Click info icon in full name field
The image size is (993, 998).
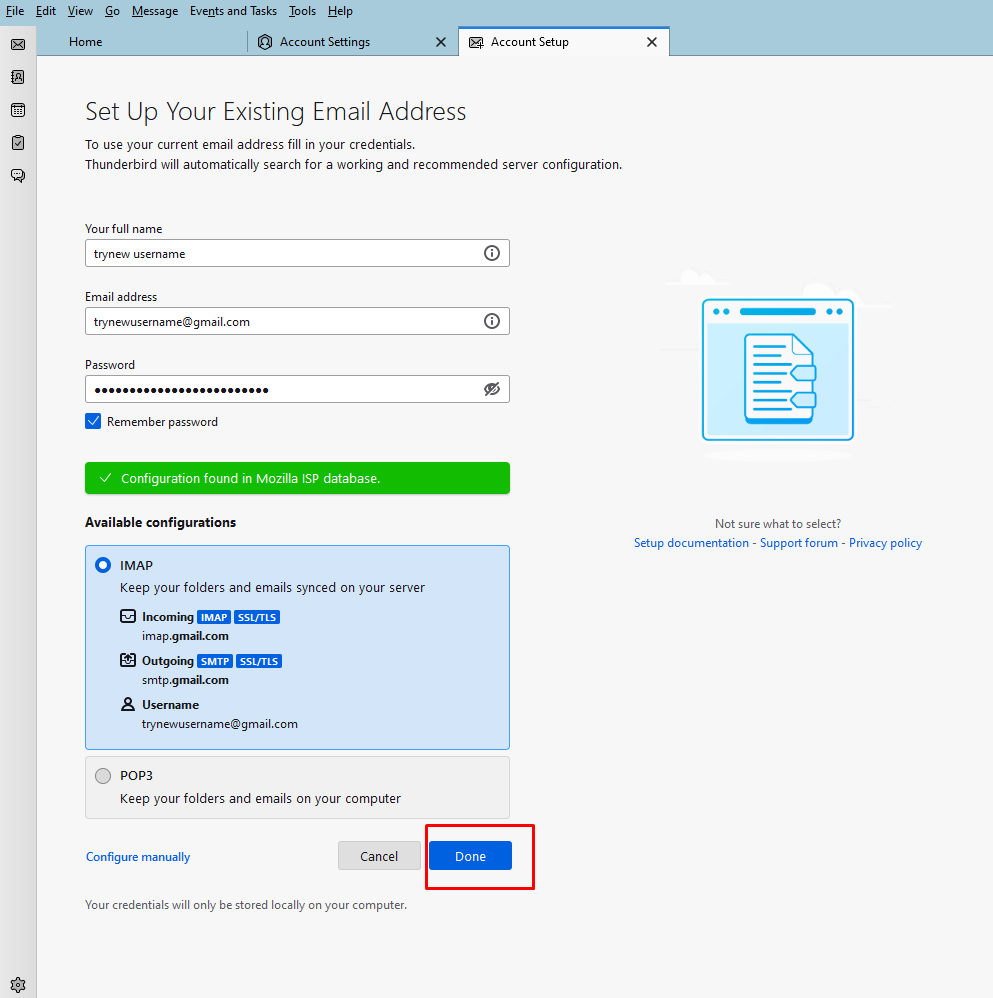click(491, 253)
